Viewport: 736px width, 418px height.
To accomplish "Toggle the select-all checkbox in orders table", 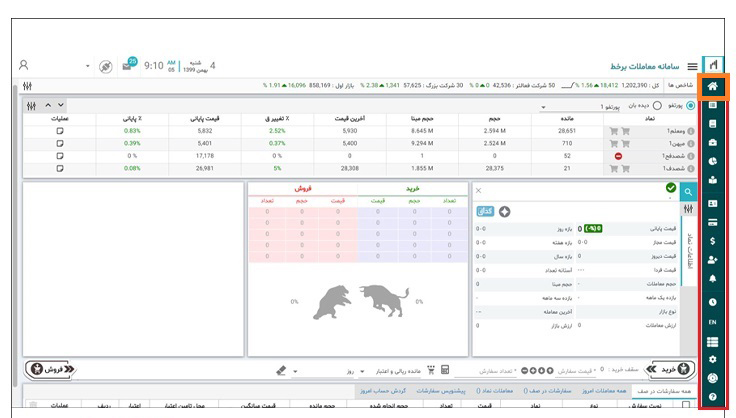I will 685,405.
